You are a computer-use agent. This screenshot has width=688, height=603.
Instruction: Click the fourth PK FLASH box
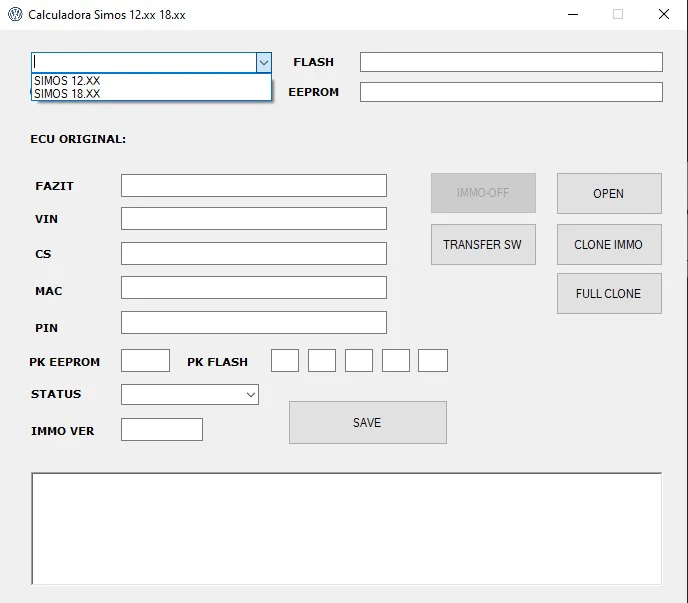(396, 361)
